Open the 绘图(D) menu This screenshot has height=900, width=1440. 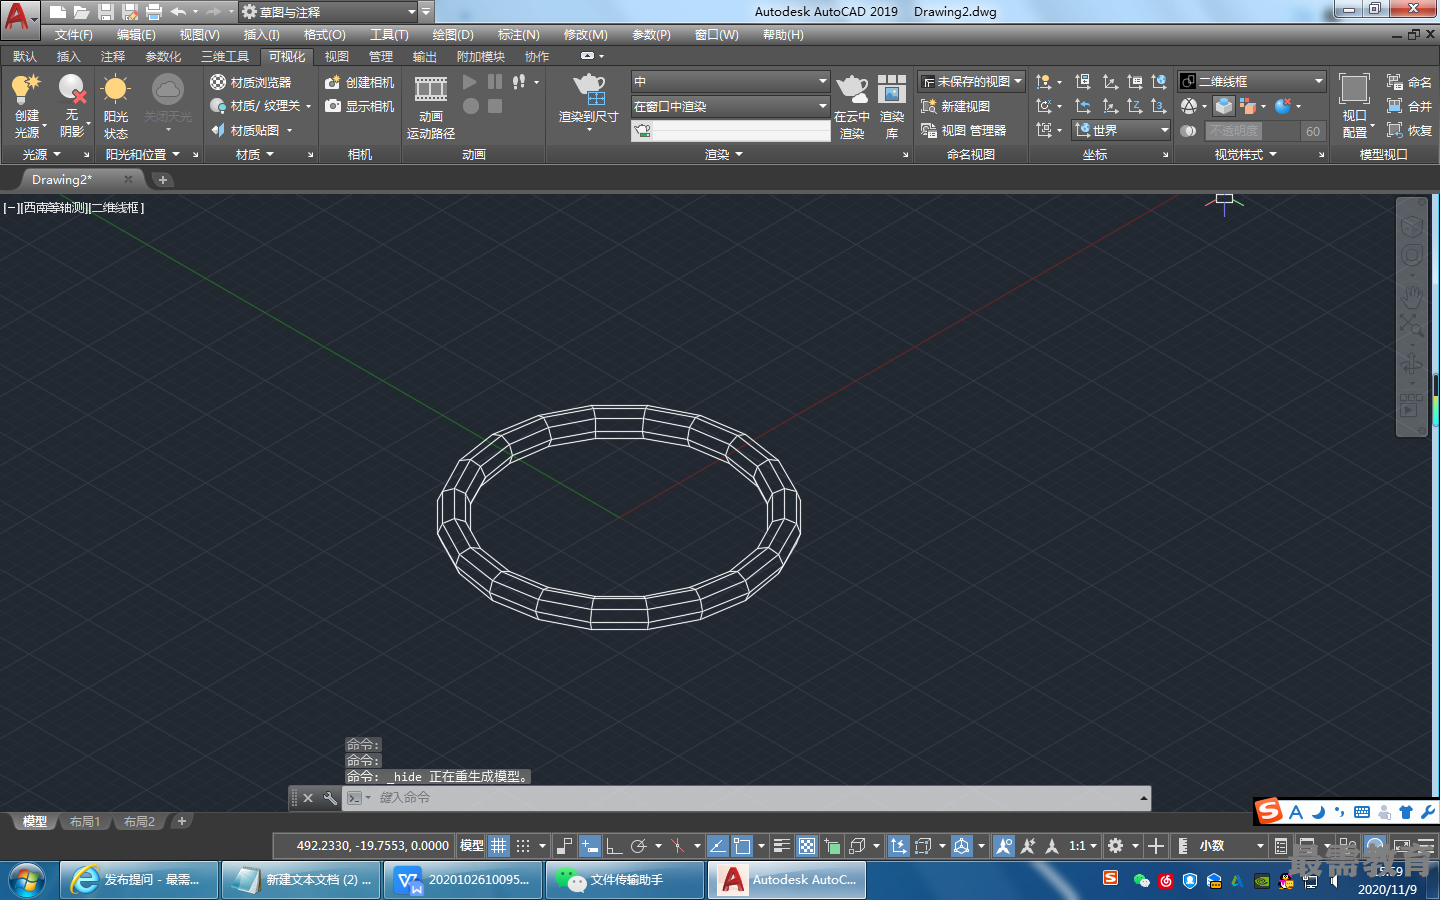453,35
